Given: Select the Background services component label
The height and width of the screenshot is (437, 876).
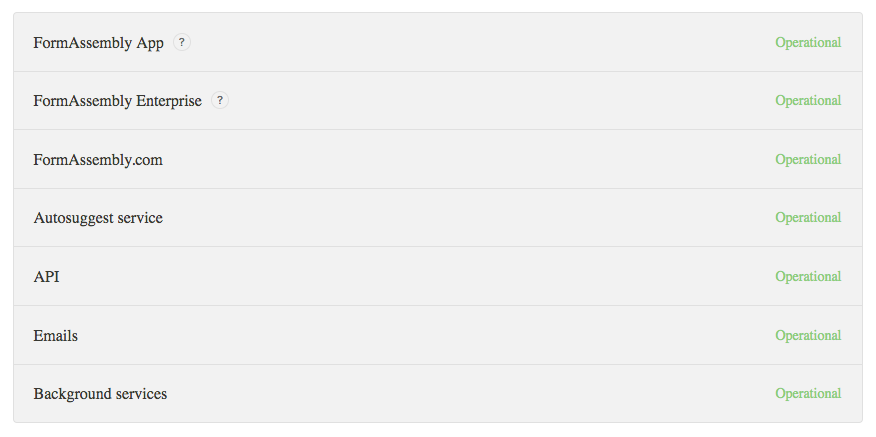Looking at the screenshot, I should click(100, 394).
